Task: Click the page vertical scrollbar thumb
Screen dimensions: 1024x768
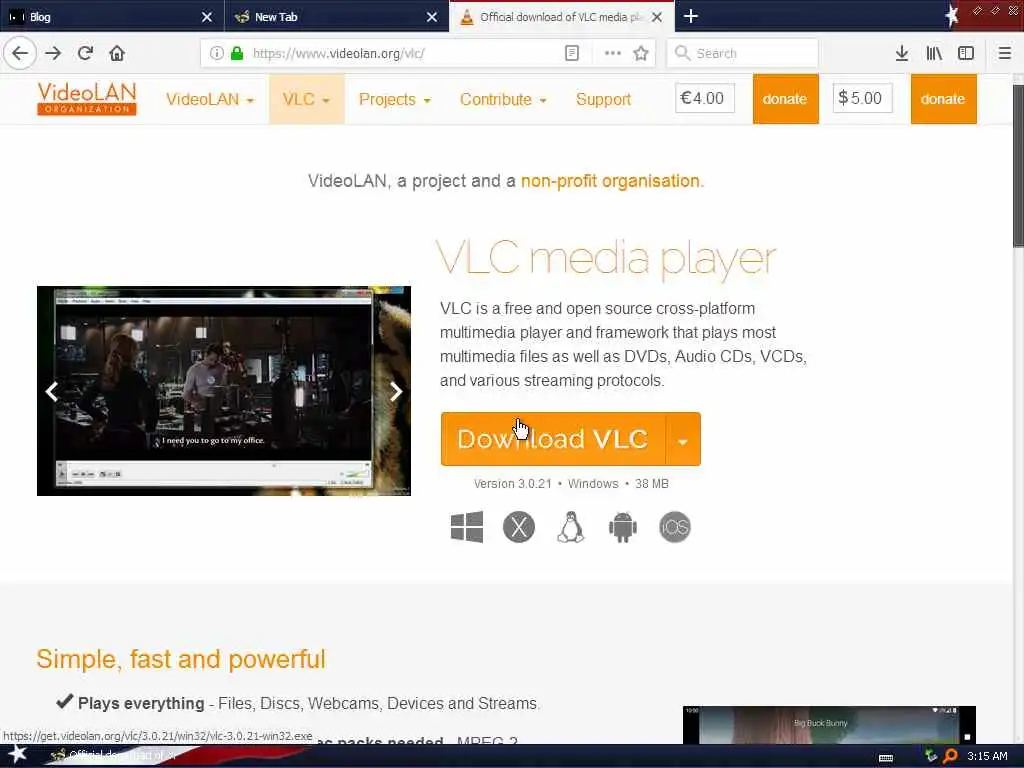Action: [x=1018, y=165]
